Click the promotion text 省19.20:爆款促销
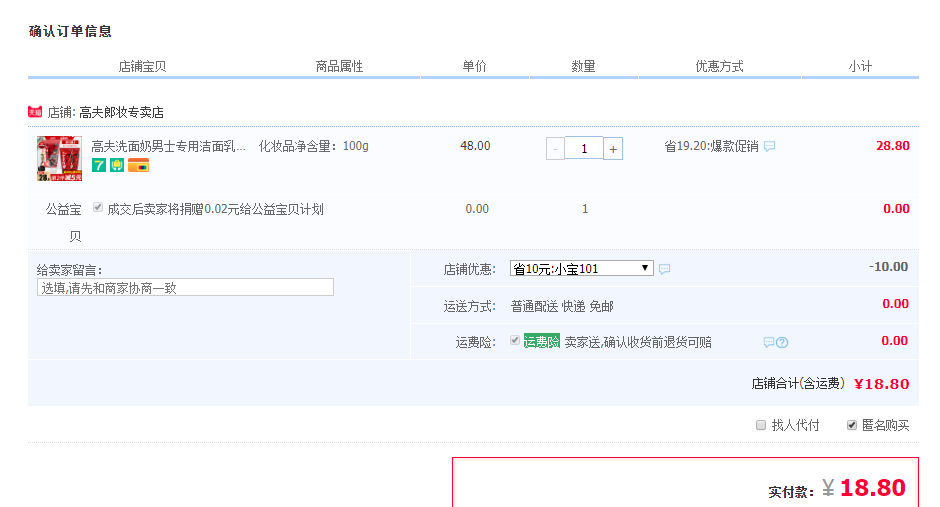 point(712,146)
